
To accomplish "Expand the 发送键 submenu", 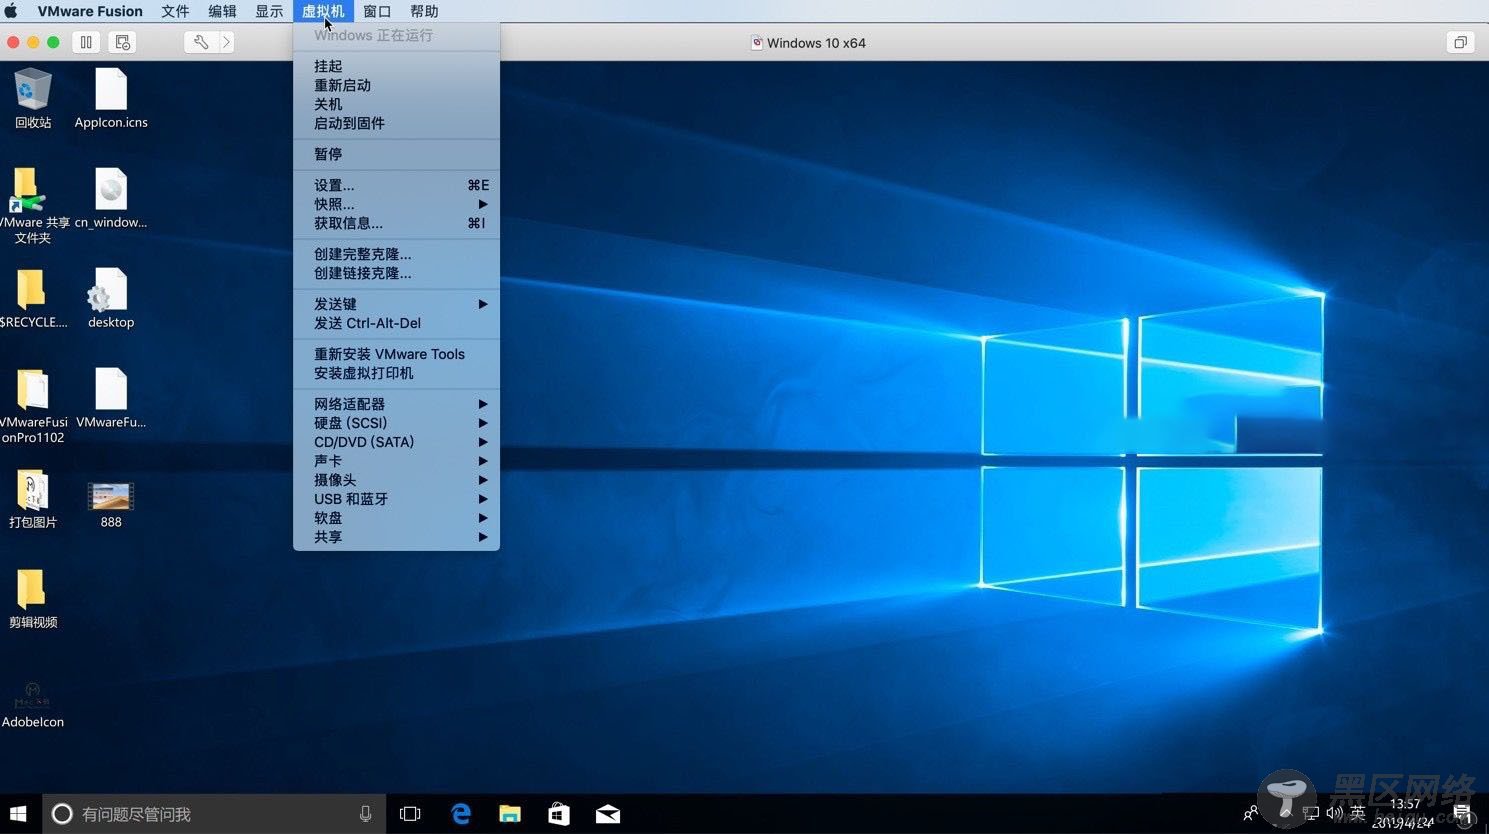I will click(396, 304).
